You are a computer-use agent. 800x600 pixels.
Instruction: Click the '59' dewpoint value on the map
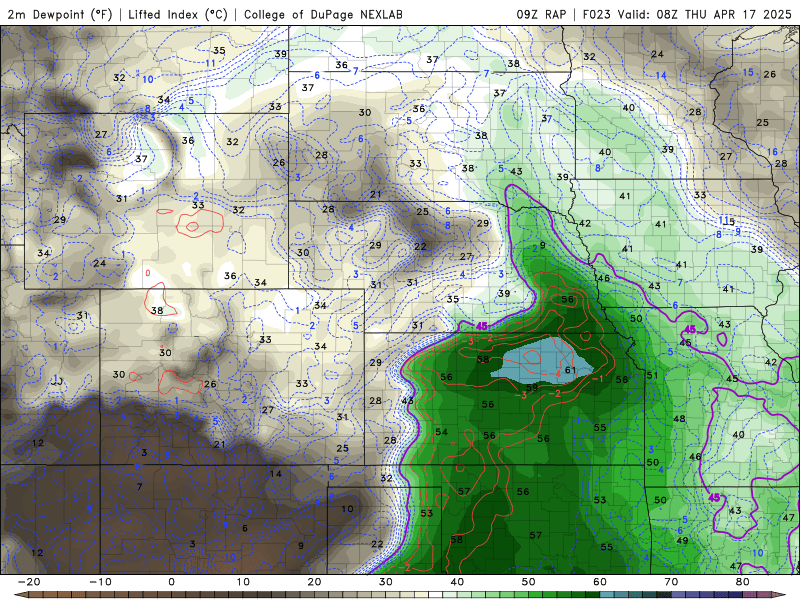(532, 388)
